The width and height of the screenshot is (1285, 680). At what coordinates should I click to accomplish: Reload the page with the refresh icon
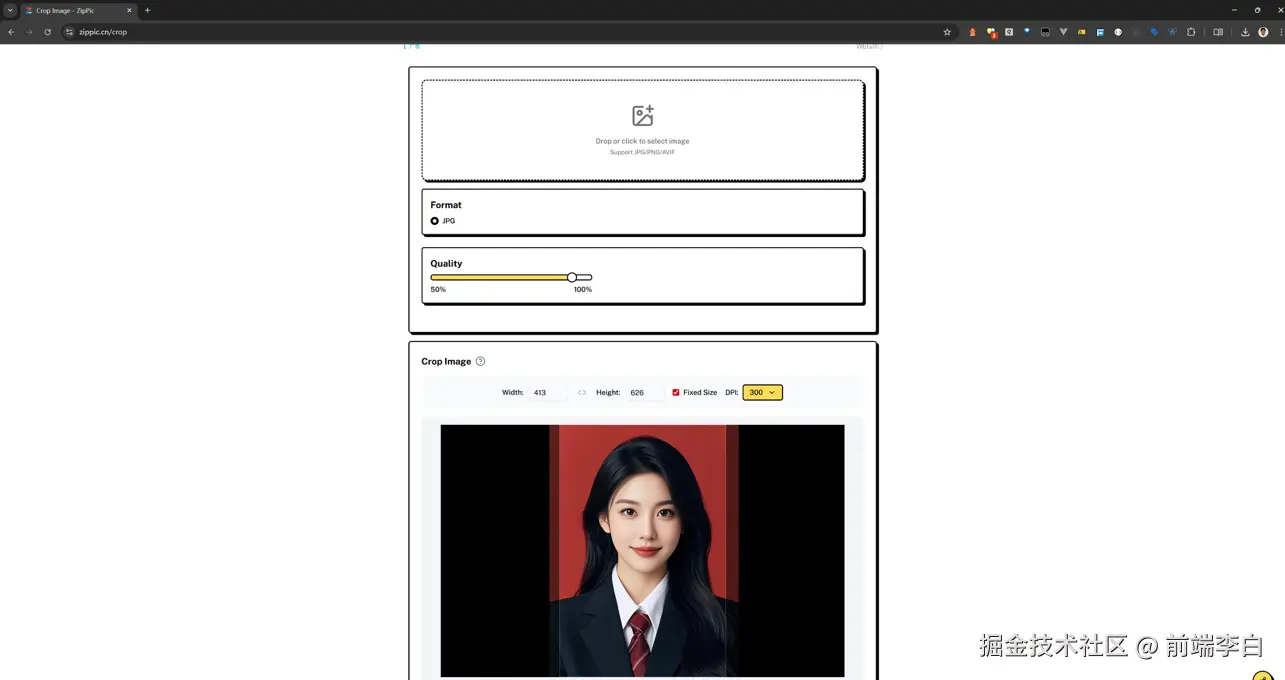pyautogui.click(x=47, y=31)
